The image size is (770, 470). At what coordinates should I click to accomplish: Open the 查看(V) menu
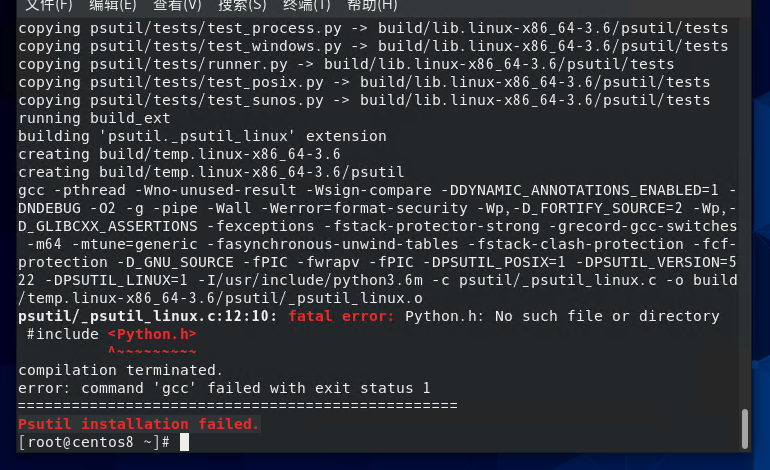pos(176,5)
